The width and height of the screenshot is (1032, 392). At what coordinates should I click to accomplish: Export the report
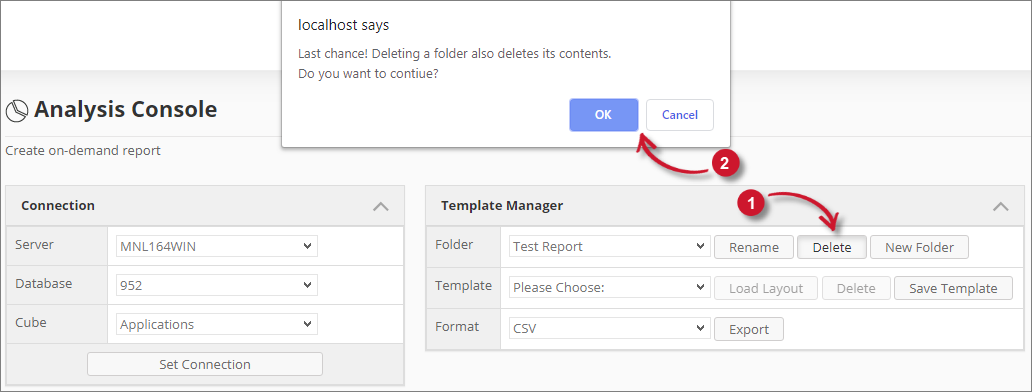[x=749, y=329]
